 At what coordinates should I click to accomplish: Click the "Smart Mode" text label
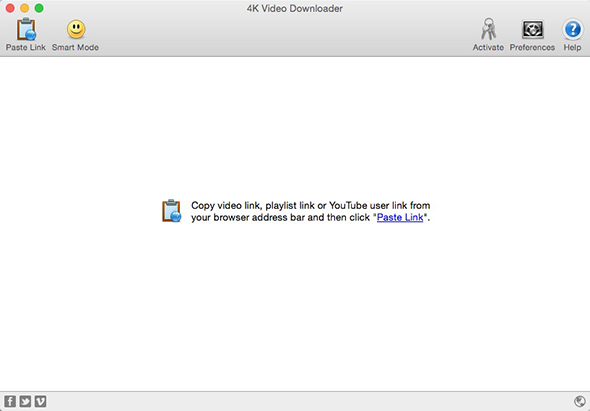75,47
